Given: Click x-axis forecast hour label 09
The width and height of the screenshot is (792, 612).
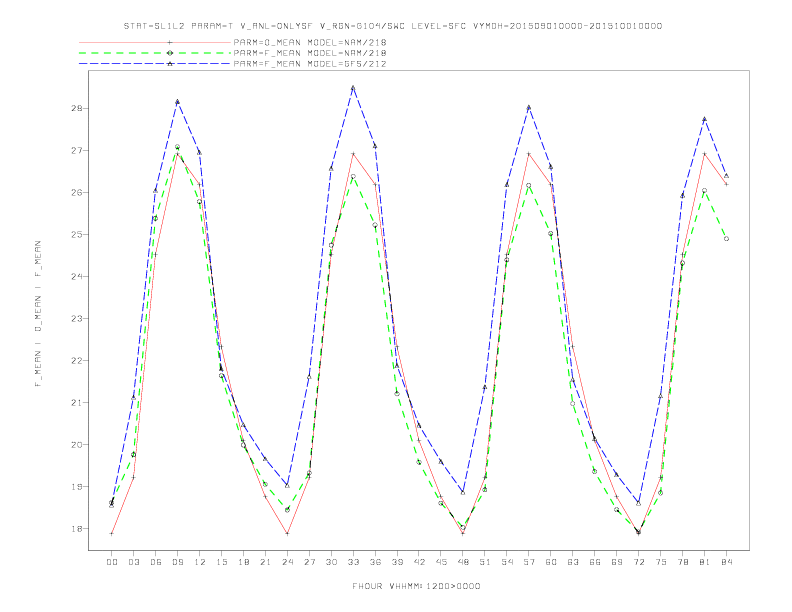Looking at the screenshot, I should pos(177,562).
